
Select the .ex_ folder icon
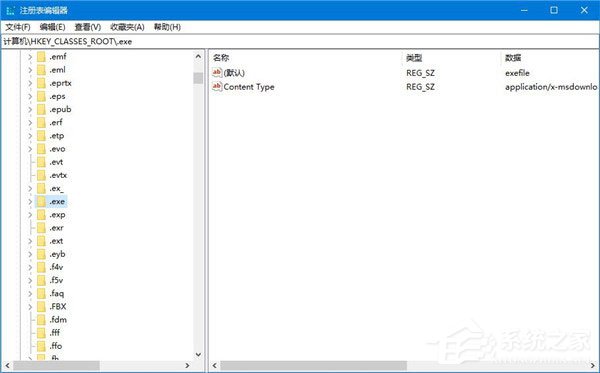tap(41, 188)
